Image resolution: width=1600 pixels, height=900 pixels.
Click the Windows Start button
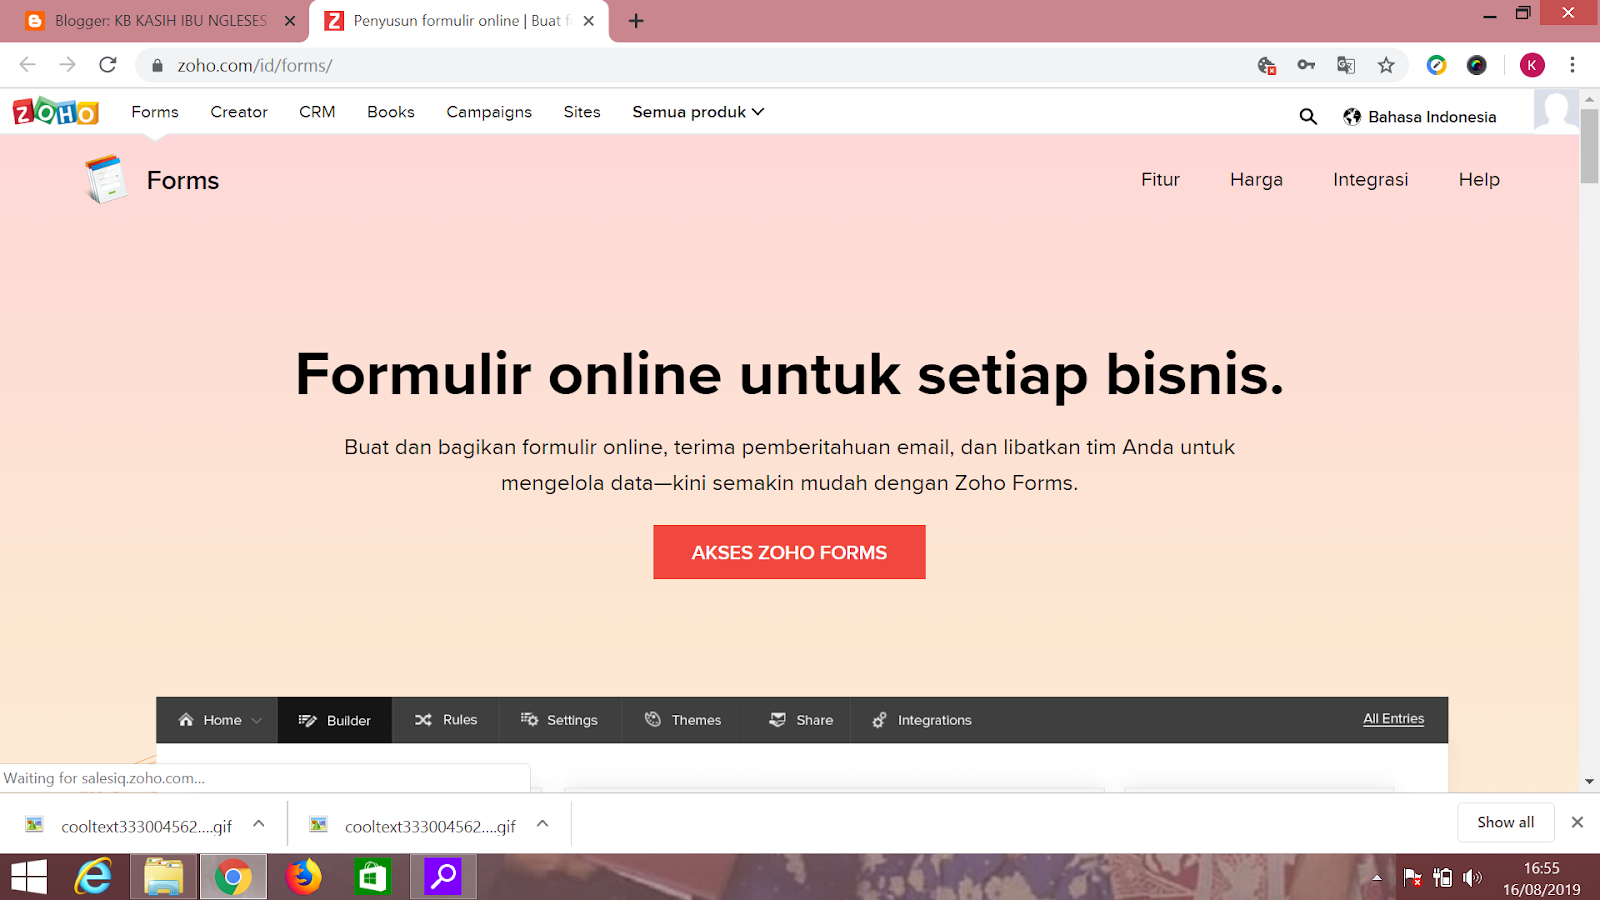[29, 877]
